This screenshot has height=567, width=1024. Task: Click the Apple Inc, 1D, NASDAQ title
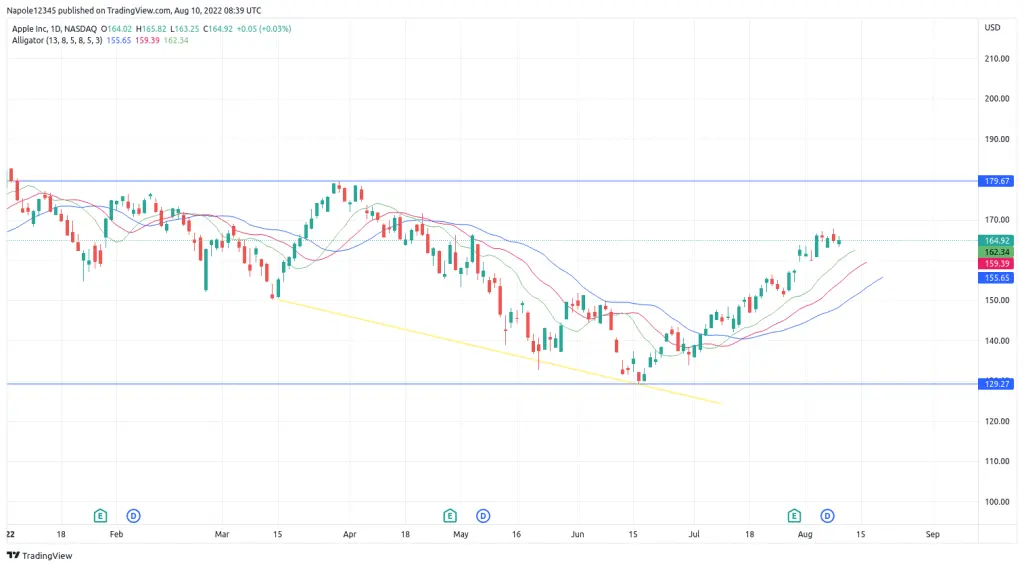pos(54,29)
